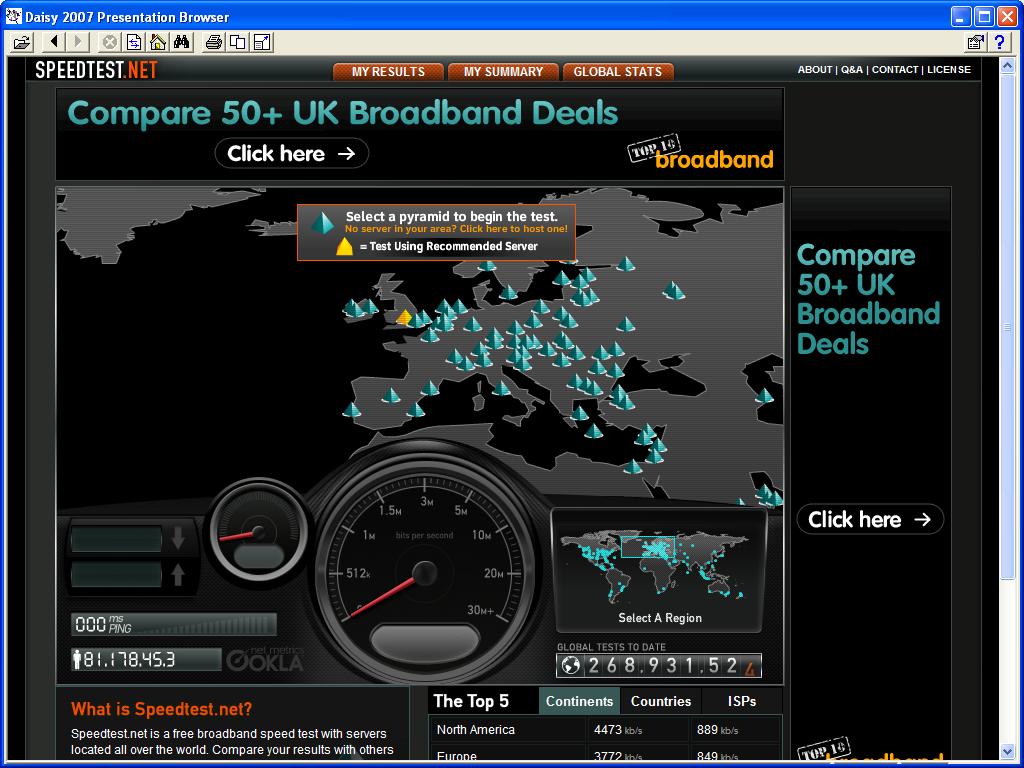Switch Top 5 to Continents tab
This screenshot has width=1024, height=768.
(579, 701)
